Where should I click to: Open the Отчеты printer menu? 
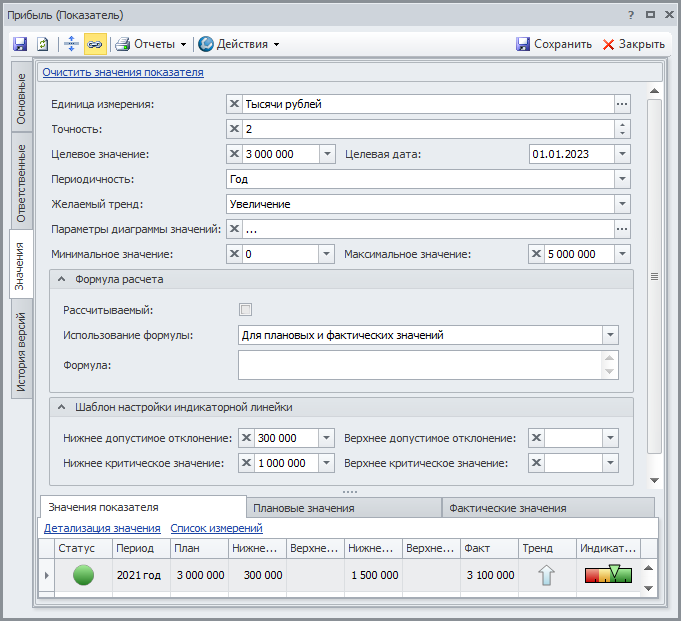(x=150, y=44)
